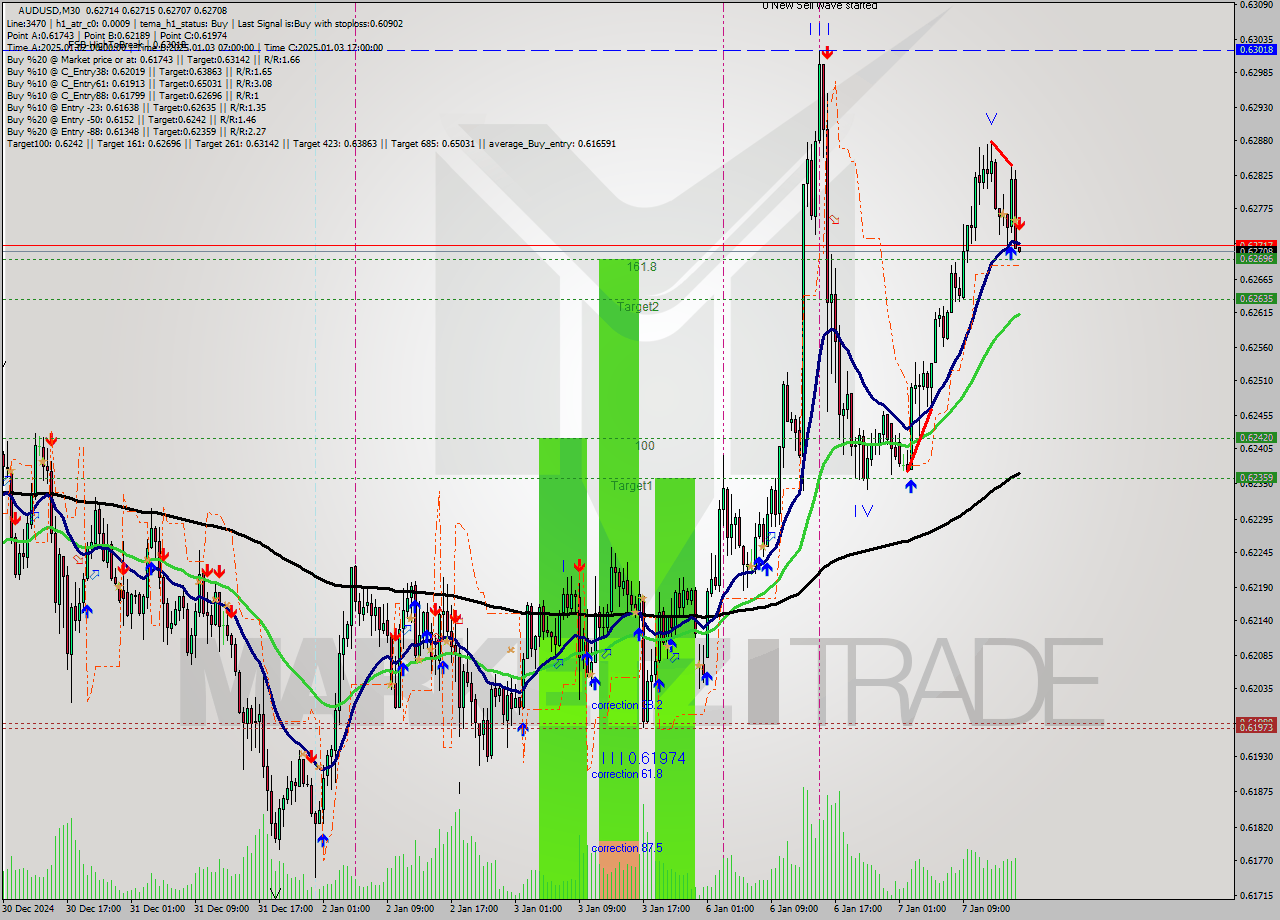Click the '161.8' Fibonacci level label
This screenshot has width=1280, height=920.
click(641, 267)
